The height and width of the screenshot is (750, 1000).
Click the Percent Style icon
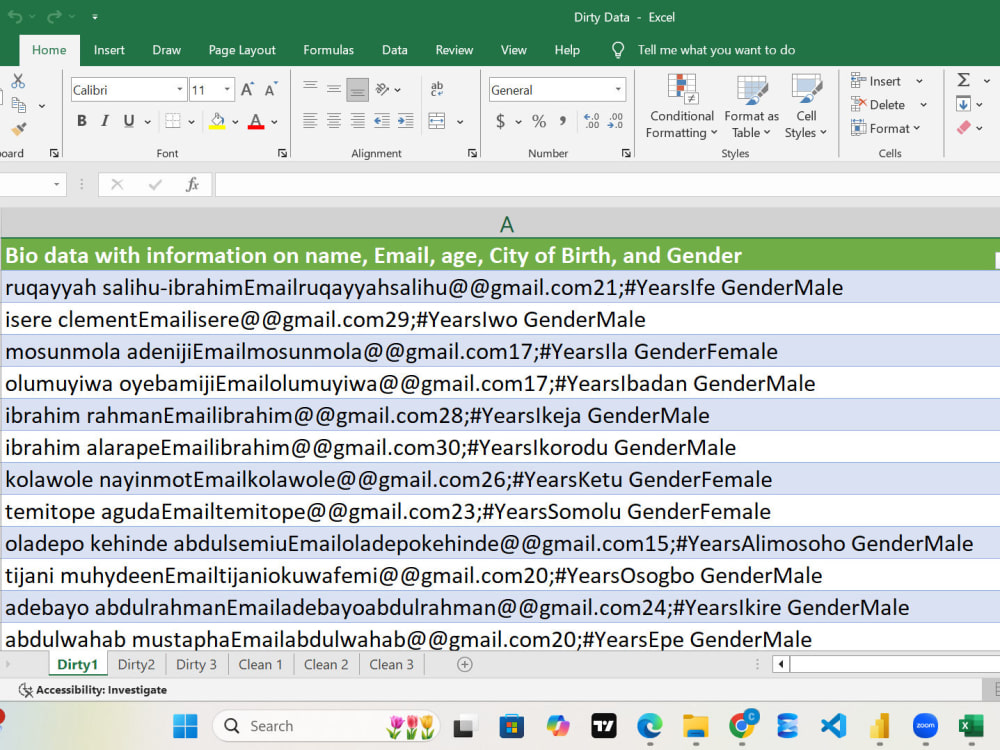click(x=539, y=121)
